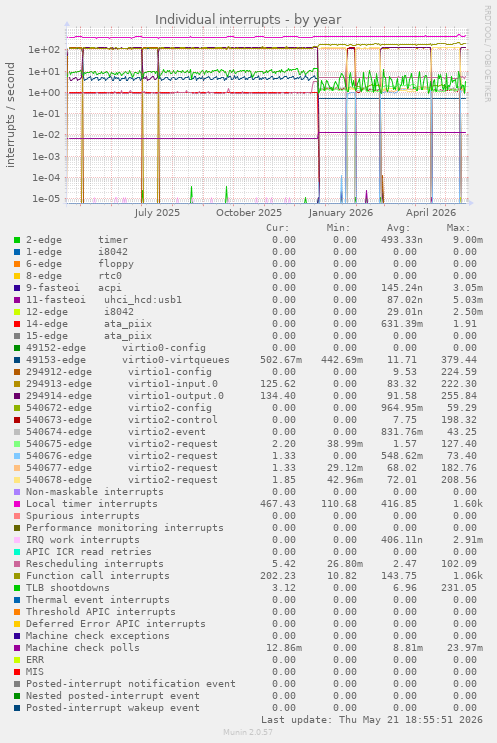The width and height of the screenshot is (497, 743).
Task: Click the purple Machine check polls swatch
Action: click(x=17, y=648)
